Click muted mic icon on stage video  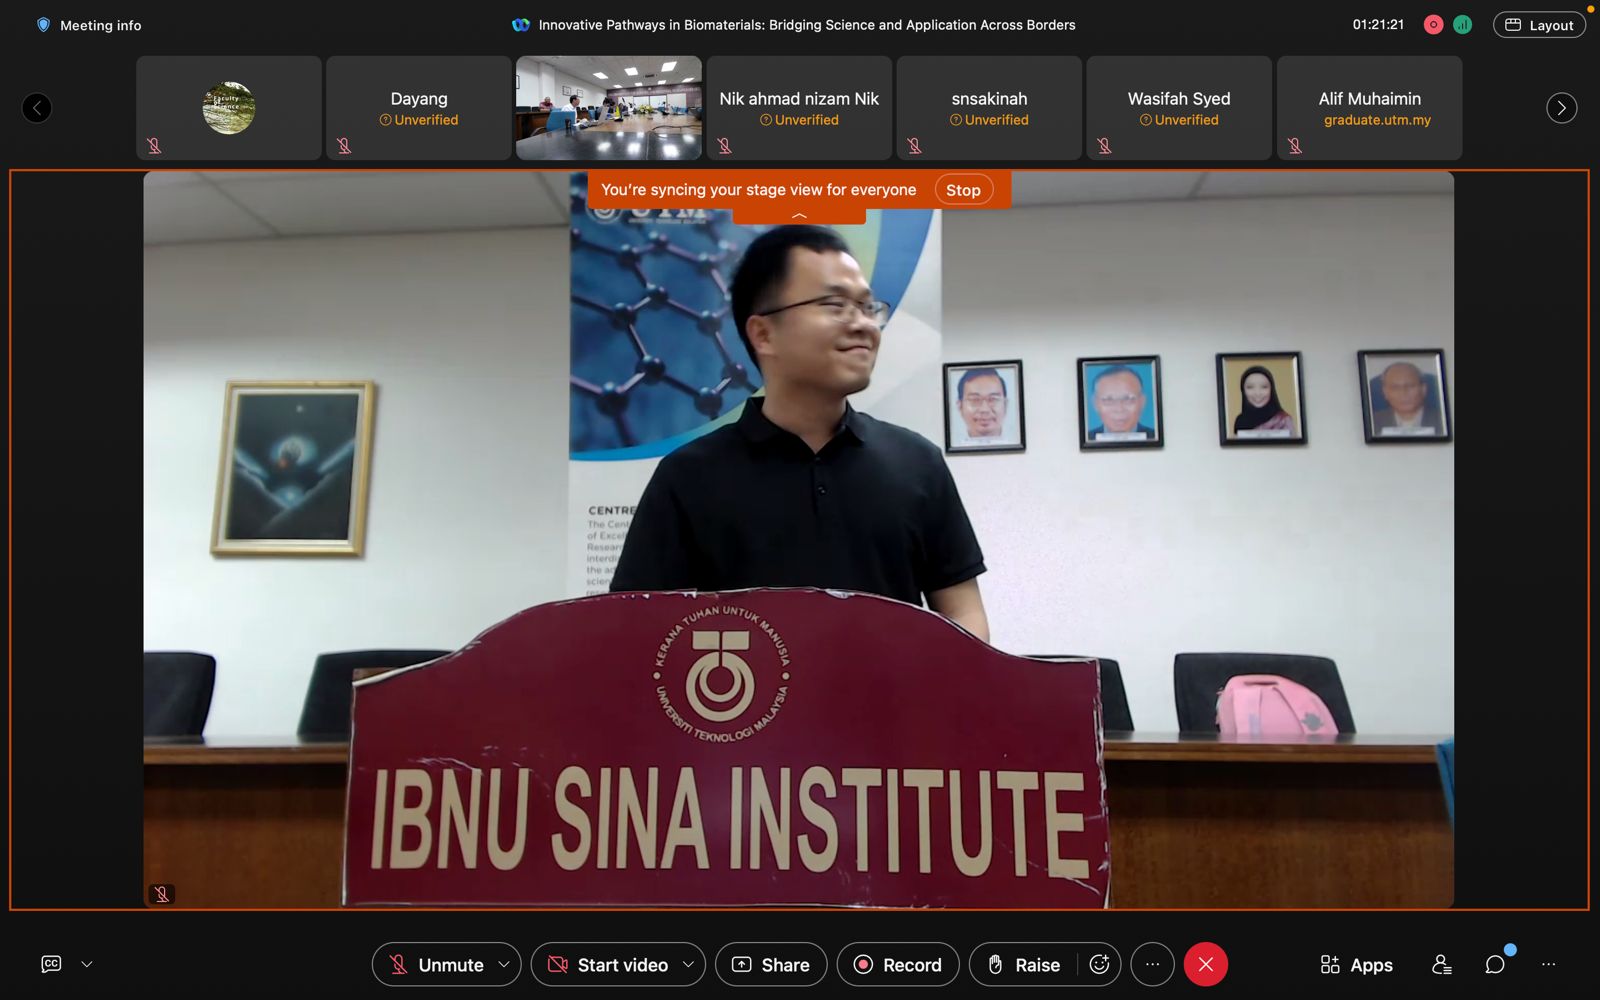(x=162, y=894)
